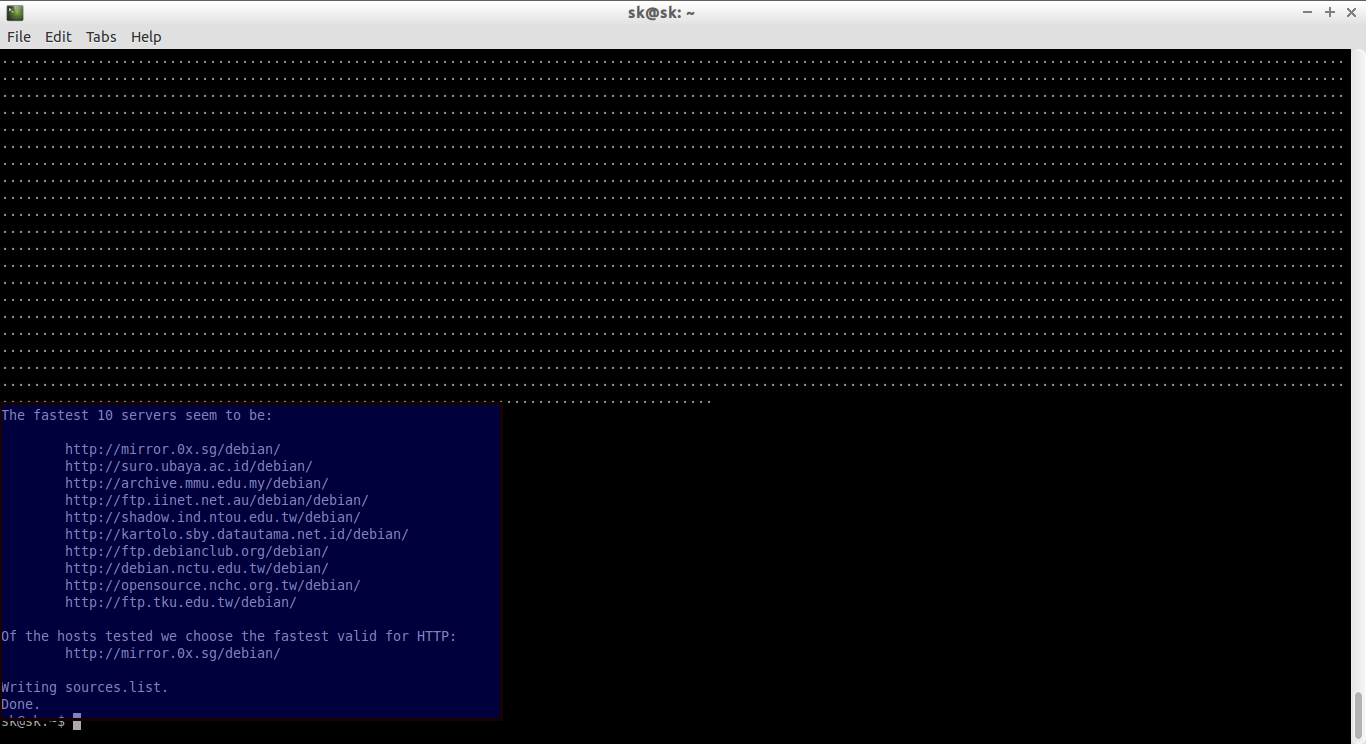Open the File menu

click(19, 37)
